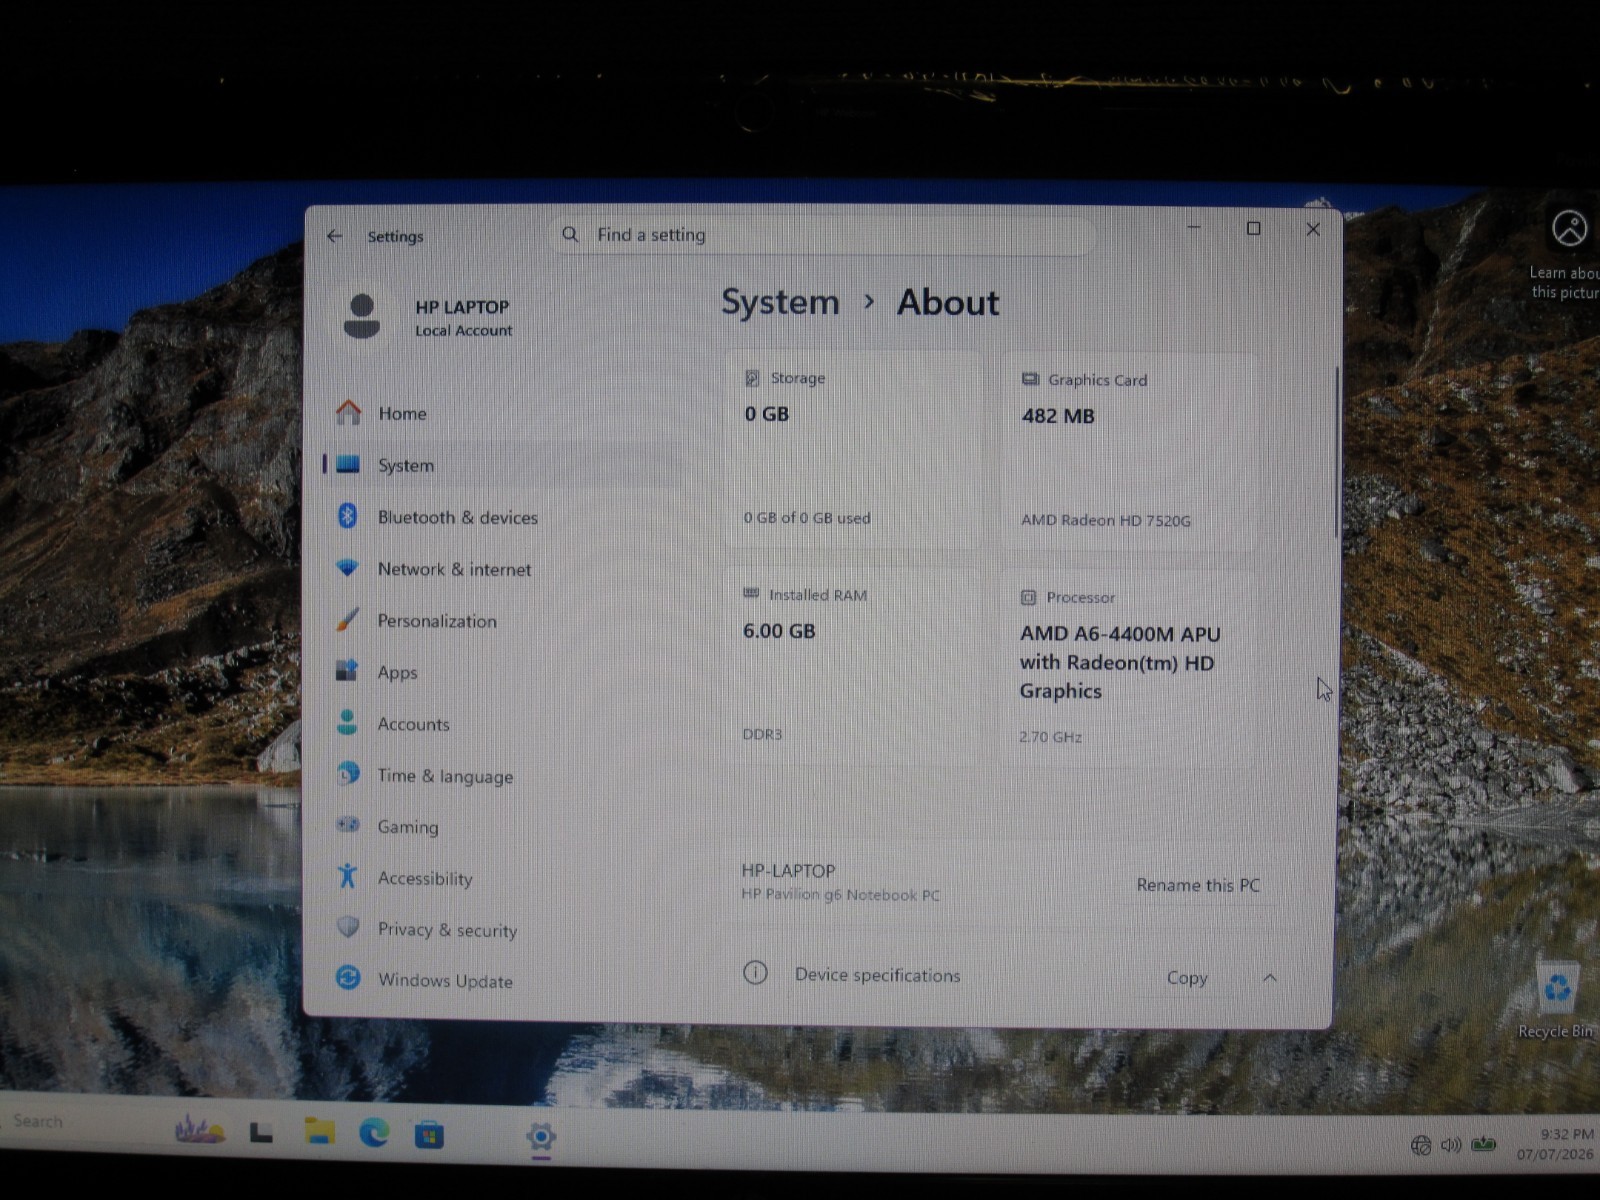Open Microsoft Store from the taskbar
This screenshot has height=1200, width=1600.
point(429,1135)
